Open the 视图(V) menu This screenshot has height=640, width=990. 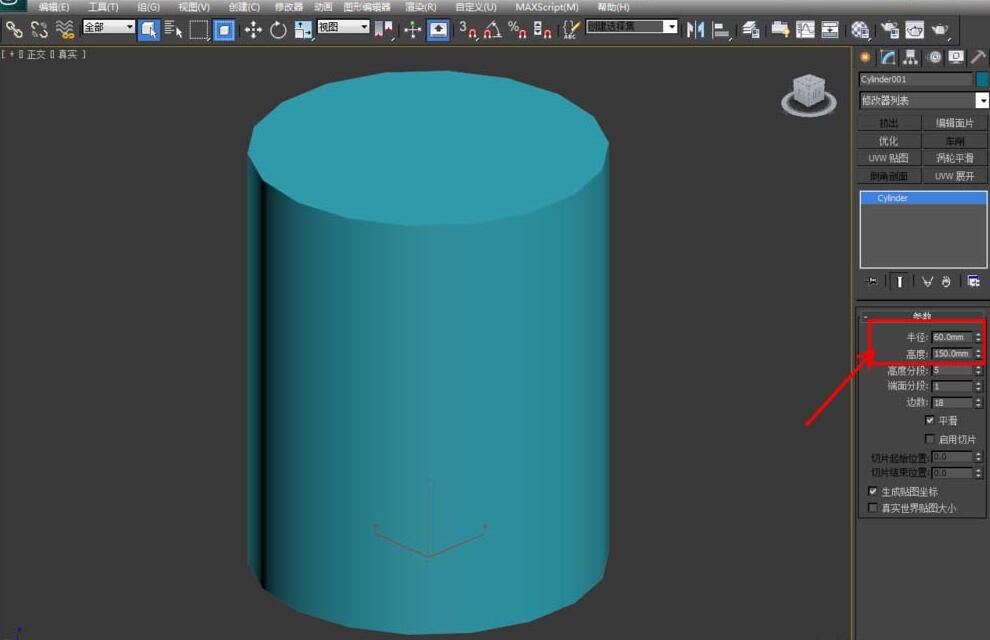pyautogui.click(x=194, y=7)
